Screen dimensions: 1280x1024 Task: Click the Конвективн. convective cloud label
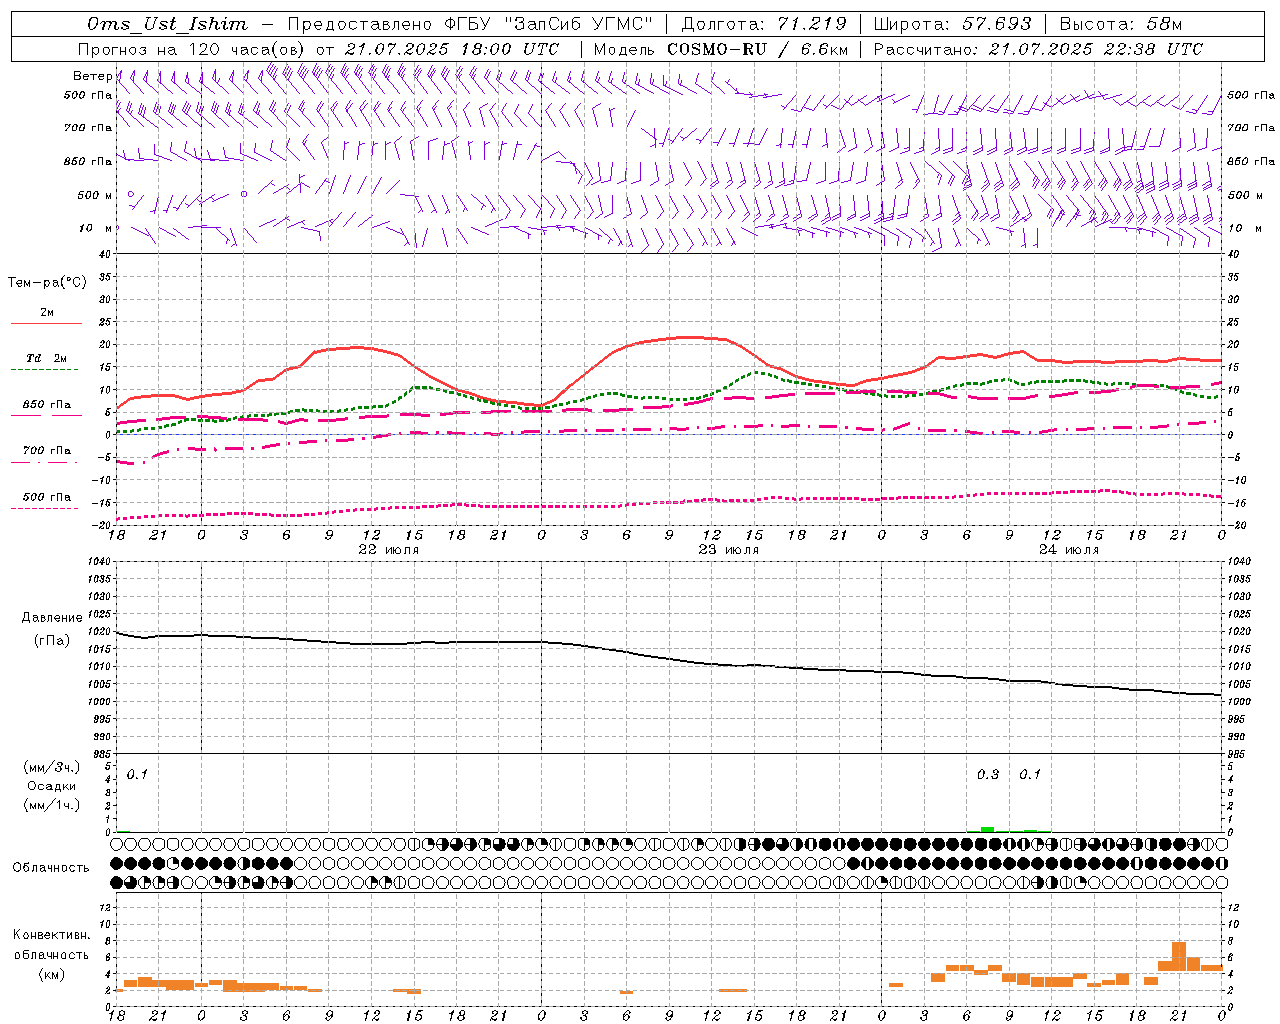coord(52,935)
